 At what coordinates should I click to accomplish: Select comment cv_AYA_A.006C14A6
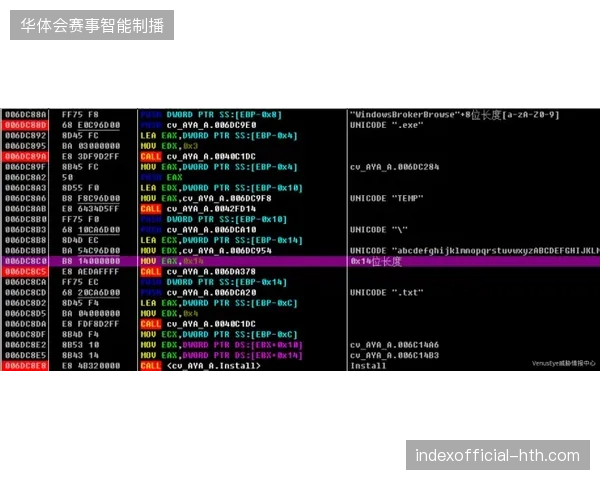point(395,345)
